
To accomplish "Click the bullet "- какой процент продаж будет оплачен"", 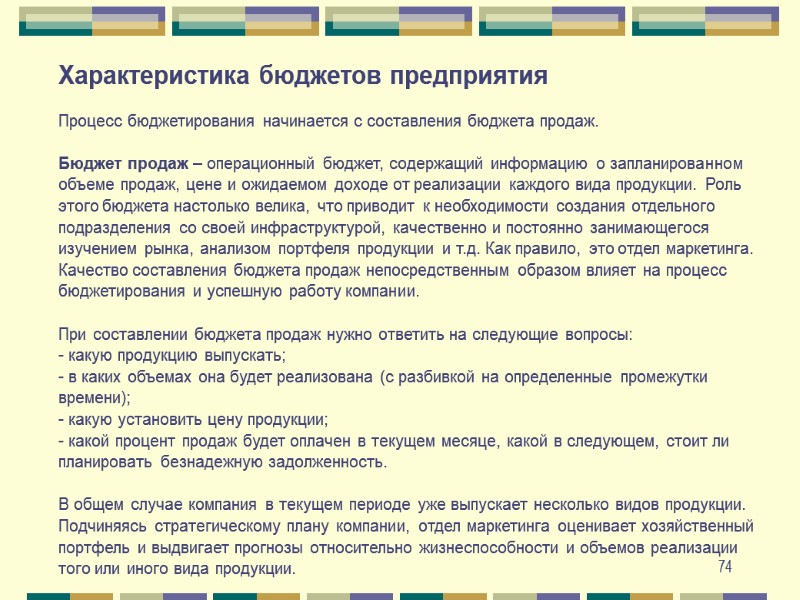I will 393,441.
